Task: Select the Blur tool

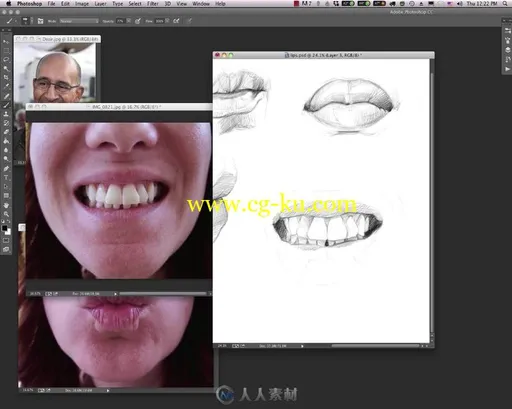Action: click(6, 150)
